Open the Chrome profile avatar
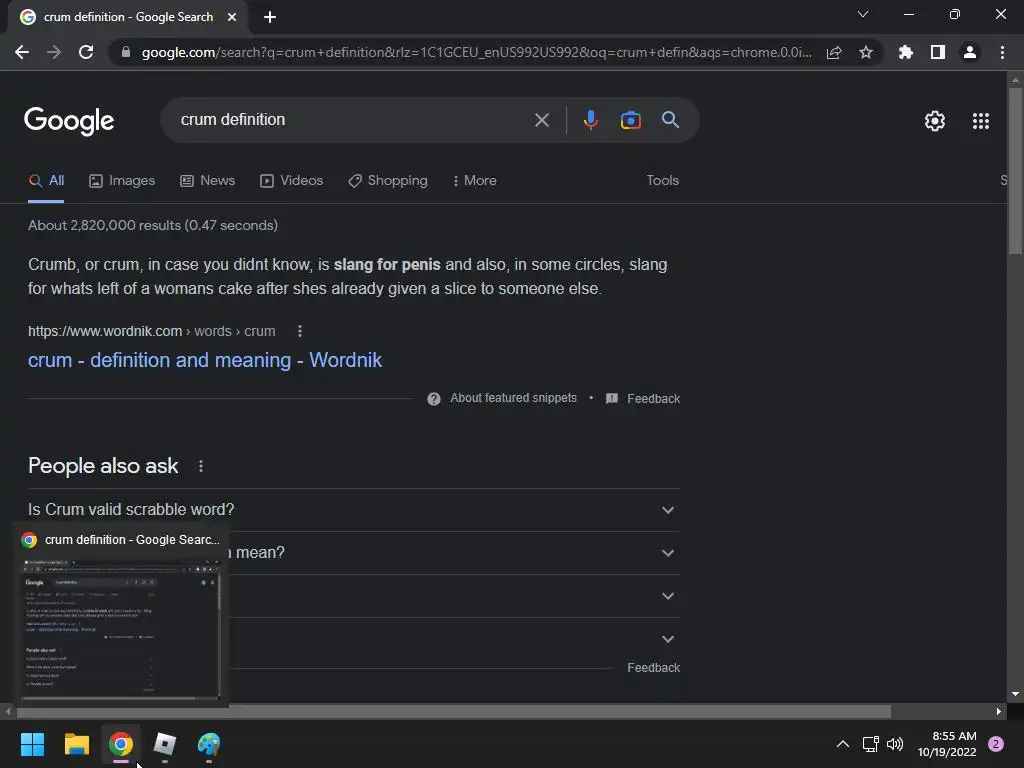The height and width of the screenshot is (768, 1024). 970,52
